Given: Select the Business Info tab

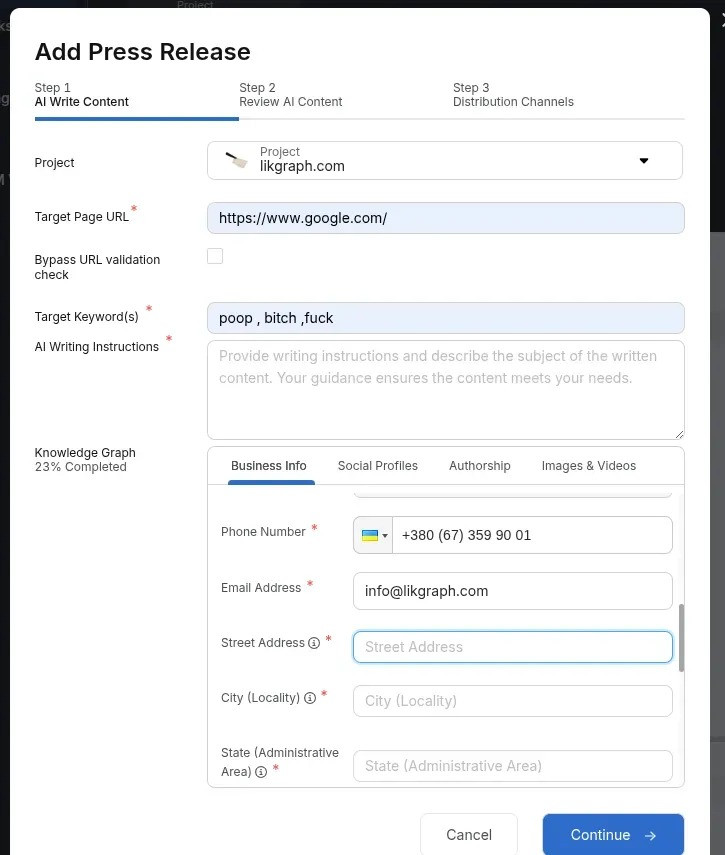Looking at the screenshot, I should (268, 466).
